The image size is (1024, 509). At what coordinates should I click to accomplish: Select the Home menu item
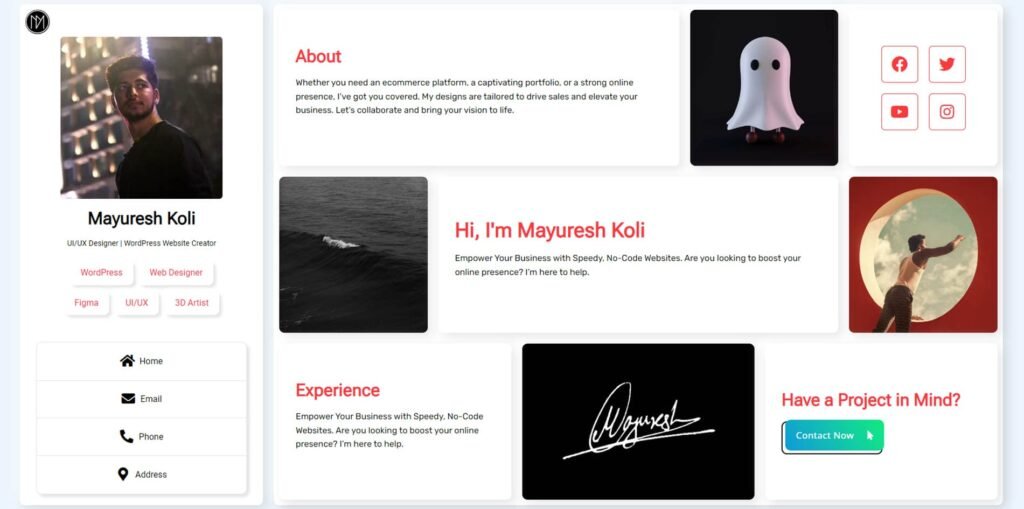coord(142,361)
